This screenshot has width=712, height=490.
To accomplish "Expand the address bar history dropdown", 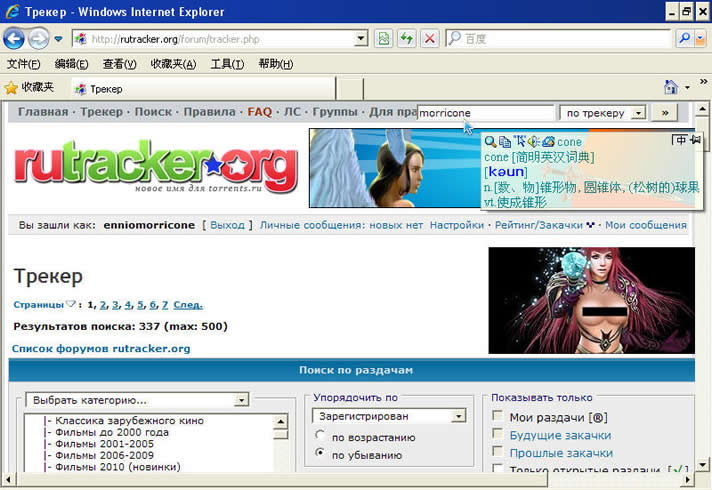I will [361, 39].
